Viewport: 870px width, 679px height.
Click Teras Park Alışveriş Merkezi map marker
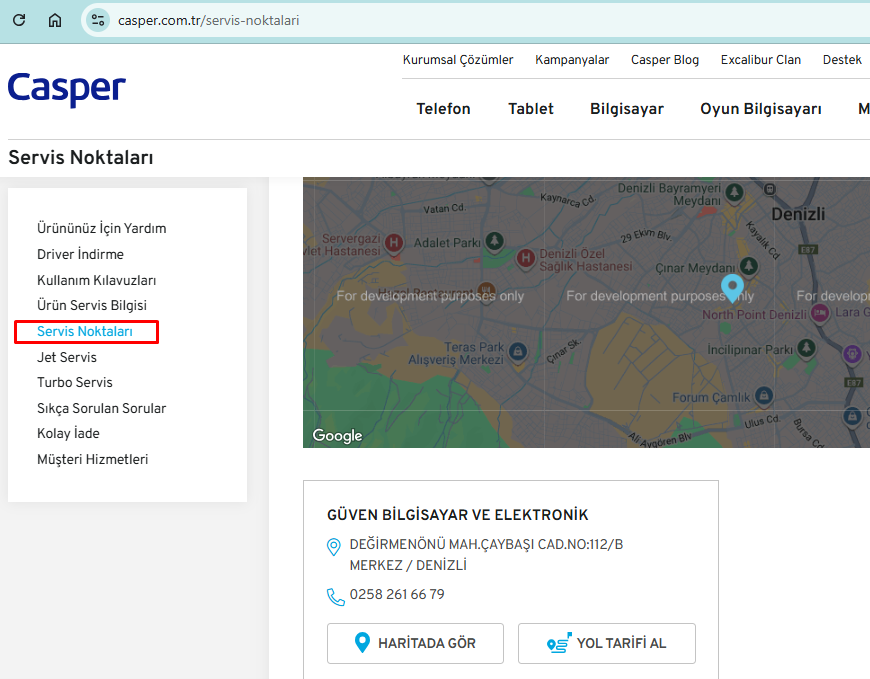point(518,351)
